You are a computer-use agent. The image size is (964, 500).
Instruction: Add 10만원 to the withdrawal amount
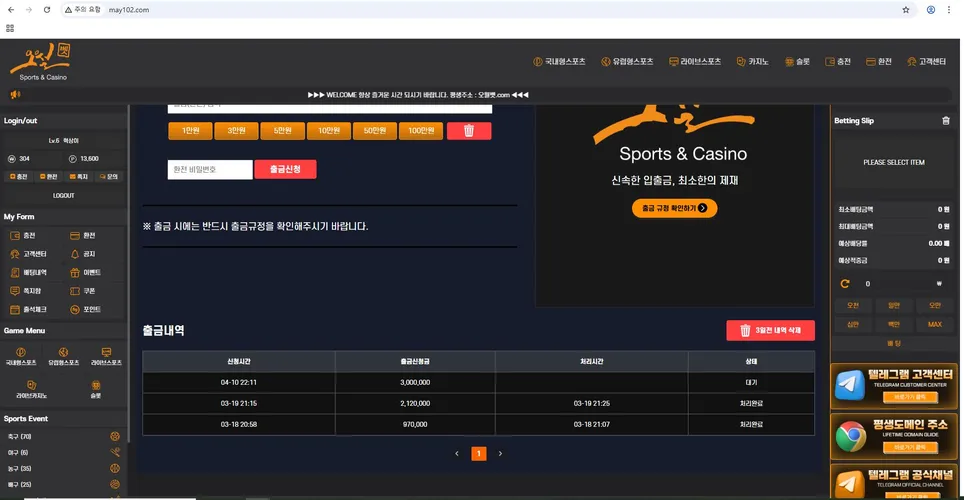pyautogui.click(x=329, y=130)
